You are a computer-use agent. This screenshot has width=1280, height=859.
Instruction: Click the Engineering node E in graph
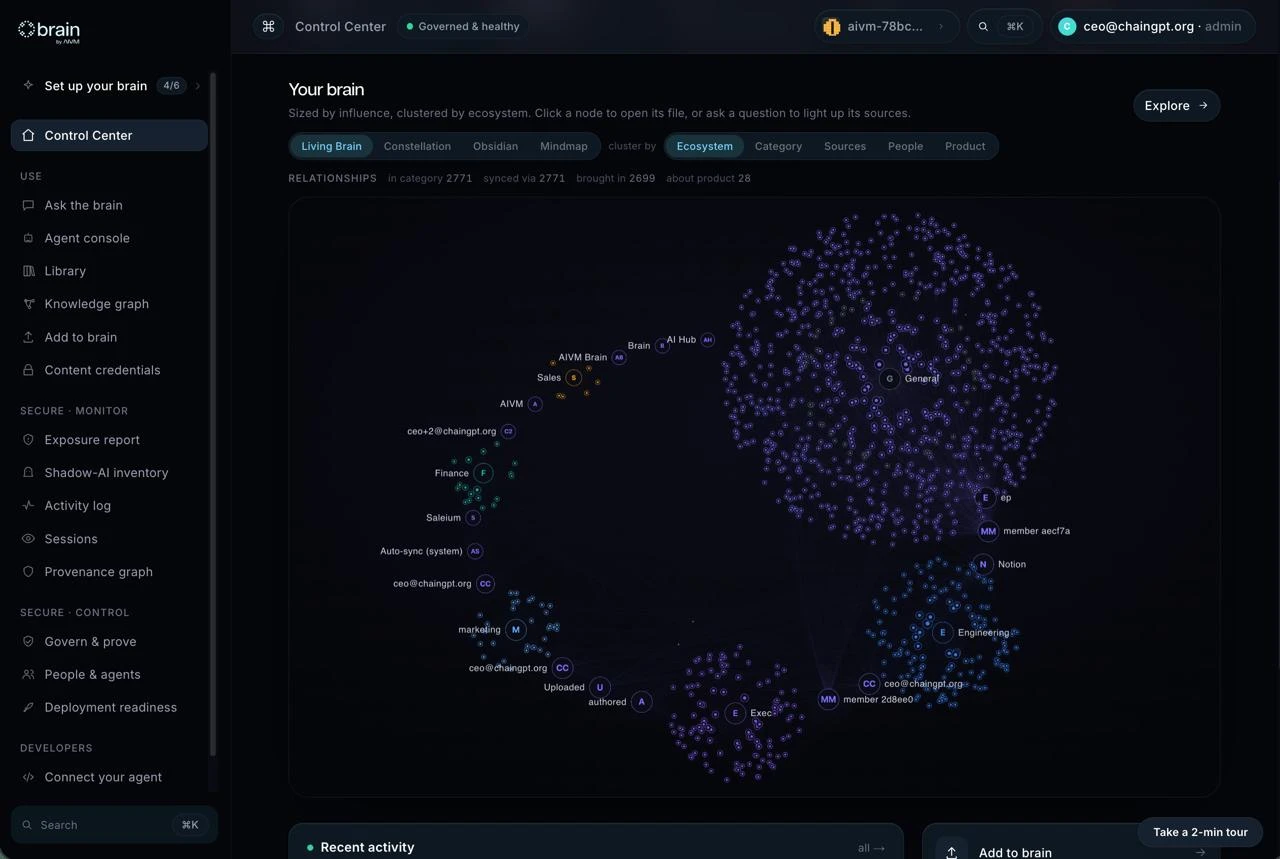coord(942,632)
